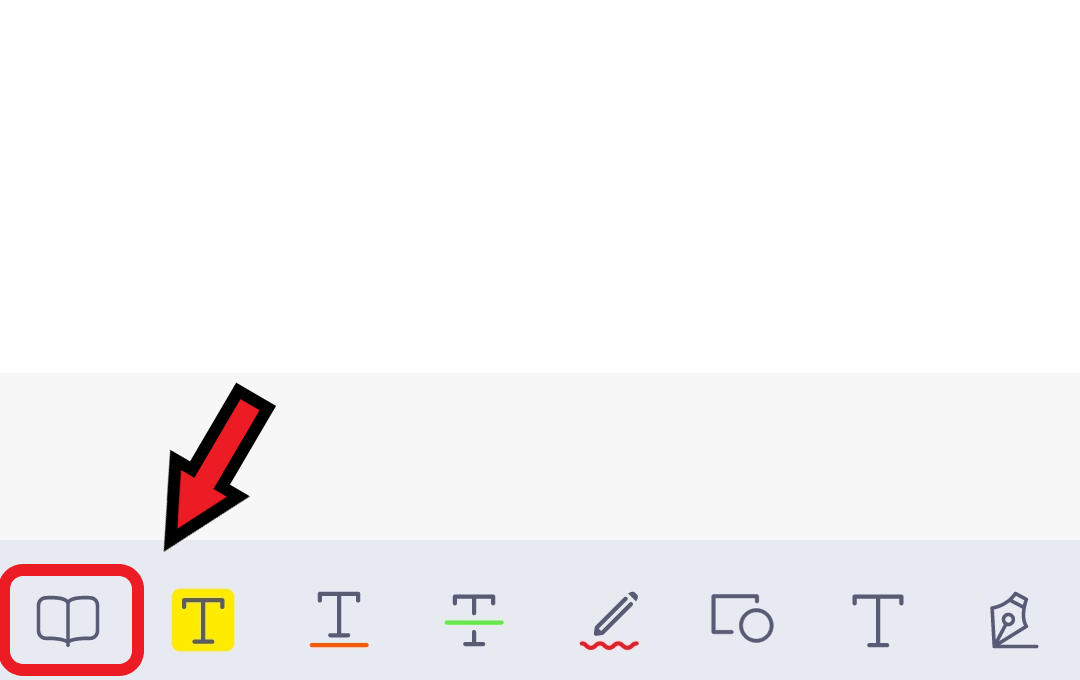Enable freehand drawing with the pencil icon
This screenshot has height=680, width=1080.
[610, 620]
